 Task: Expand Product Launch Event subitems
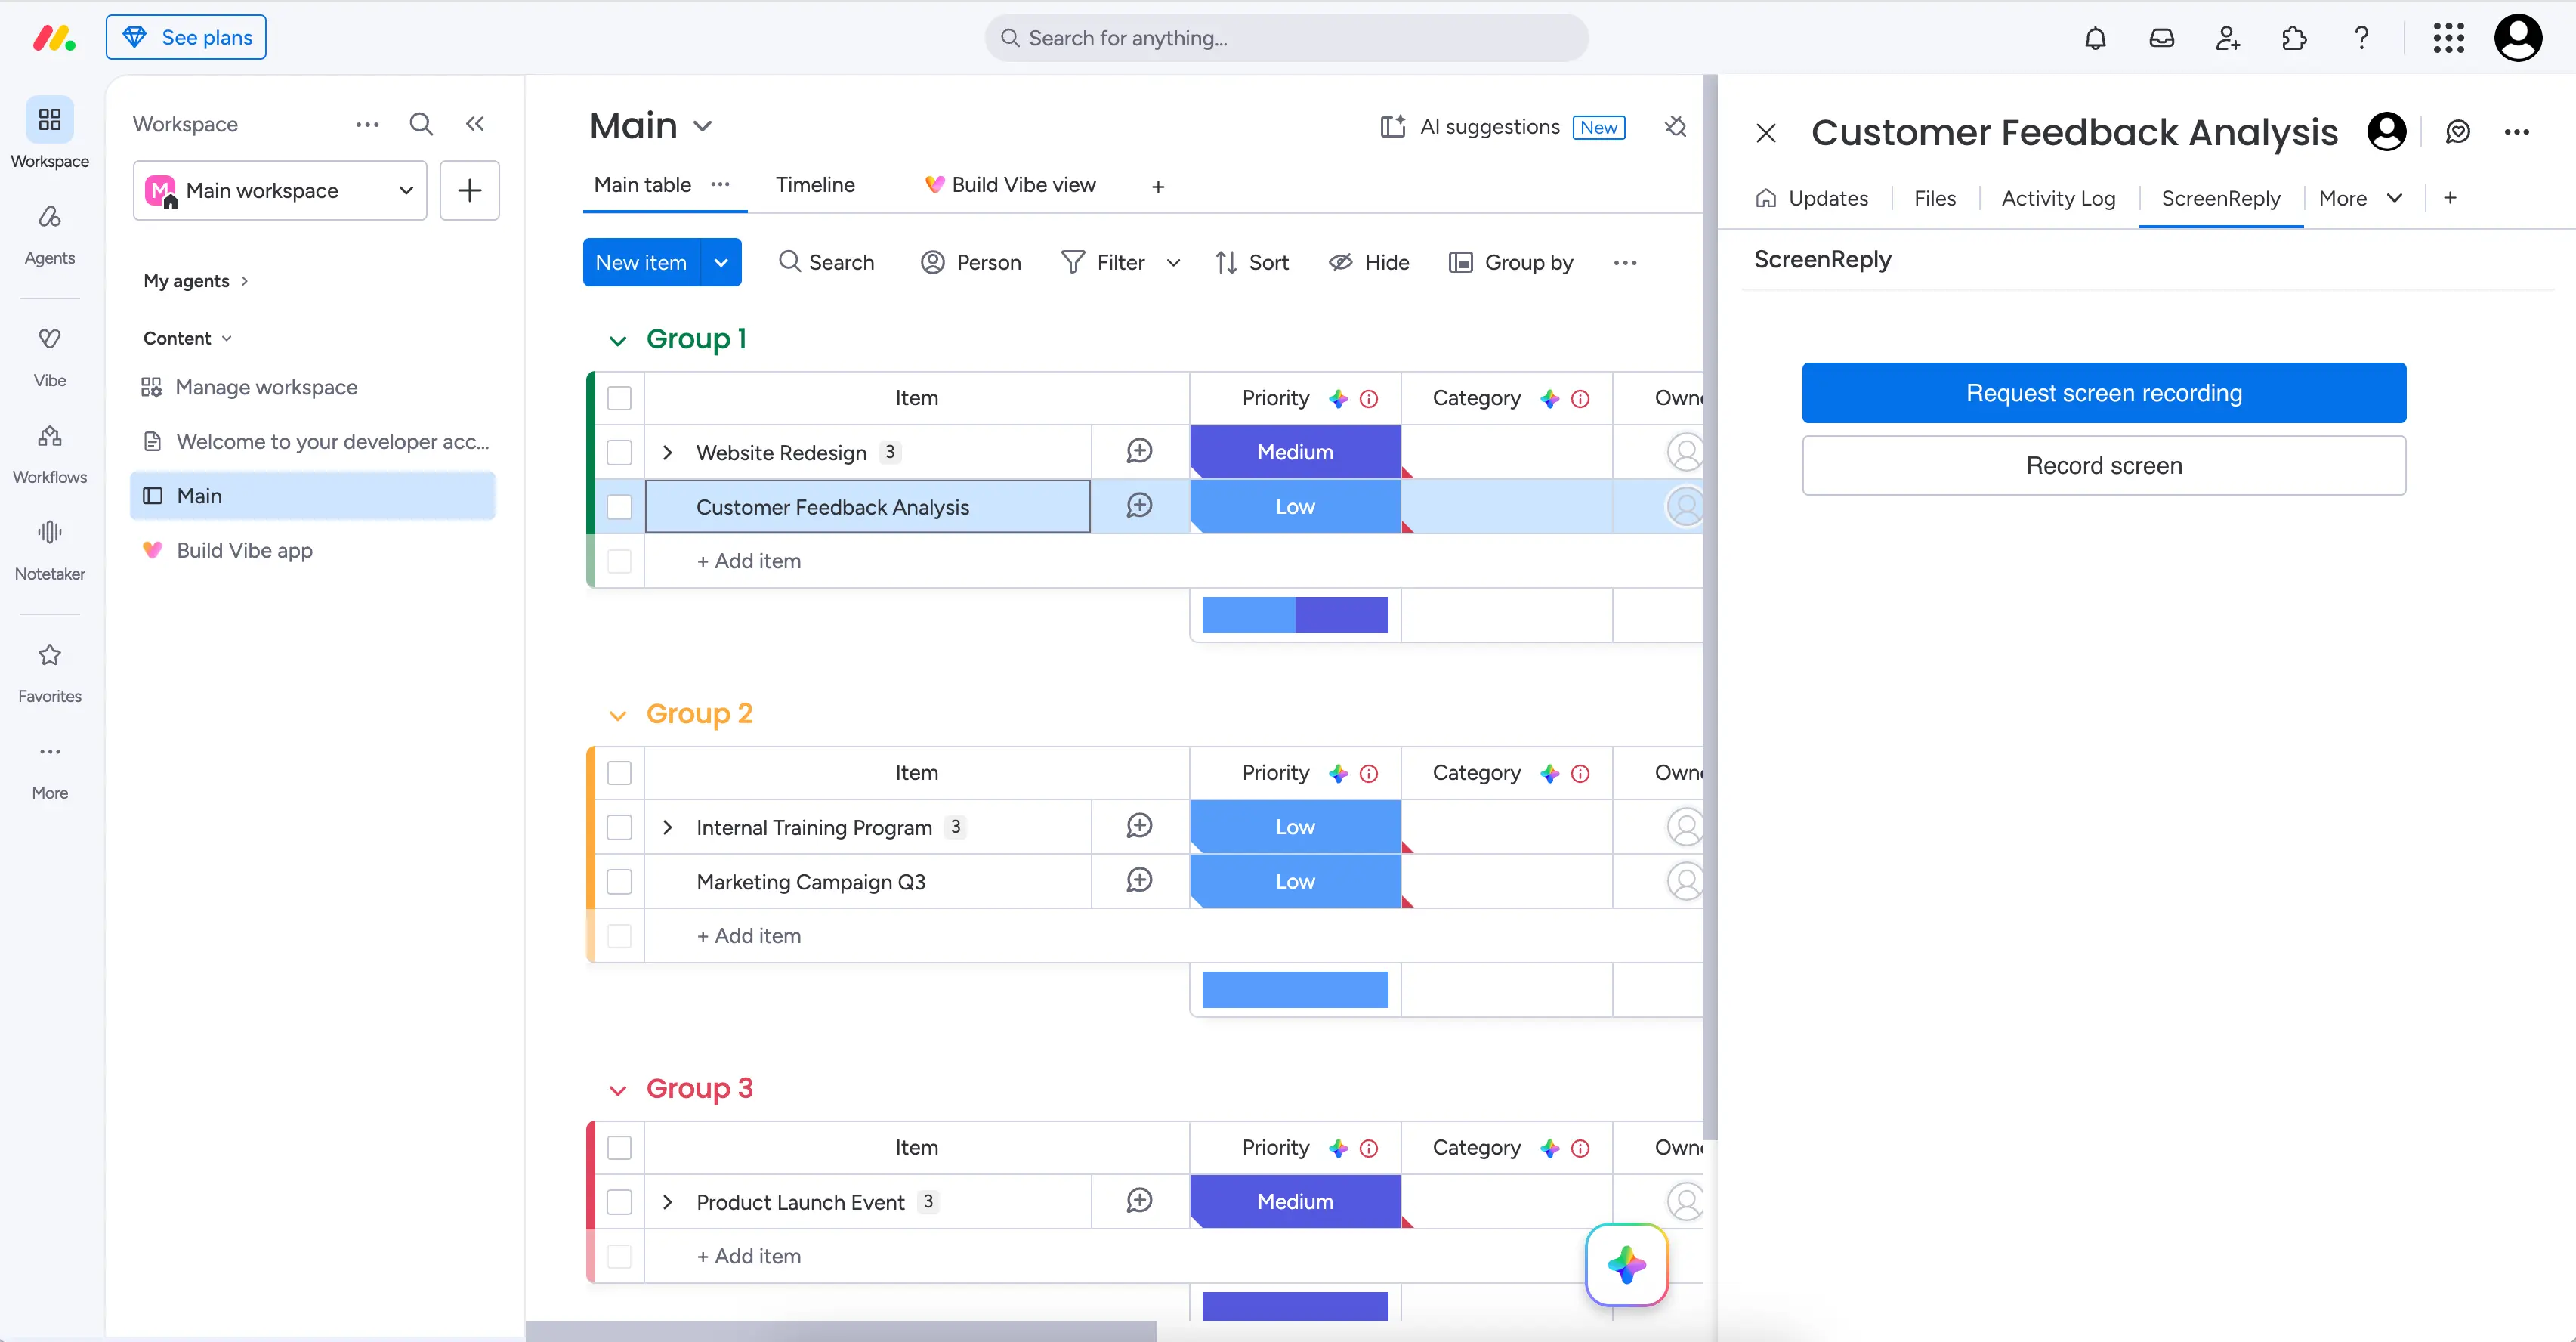(x=668, y=1202)
